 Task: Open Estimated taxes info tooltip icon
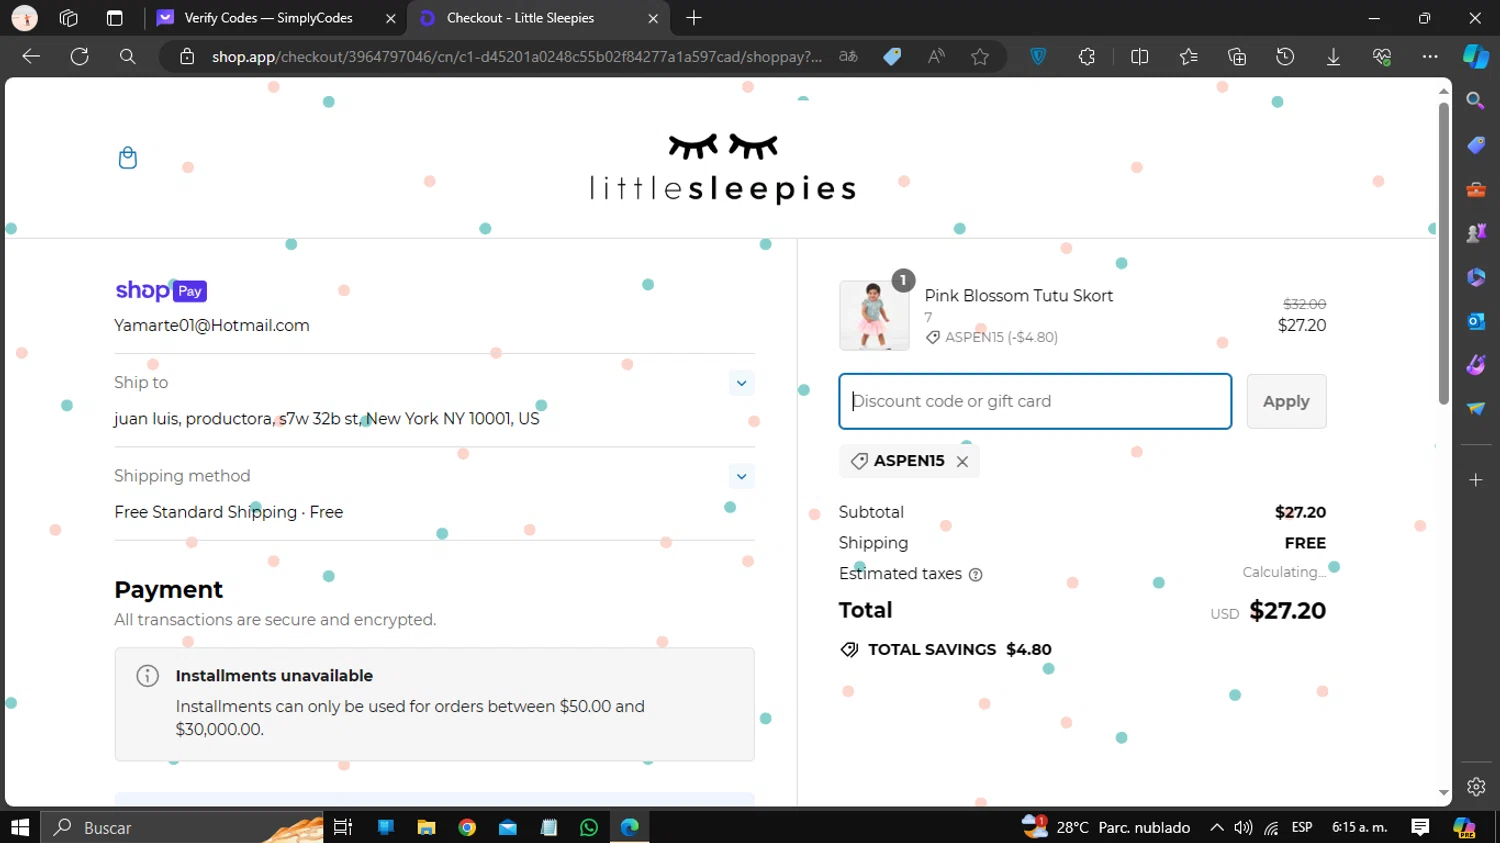coord(975,574)
